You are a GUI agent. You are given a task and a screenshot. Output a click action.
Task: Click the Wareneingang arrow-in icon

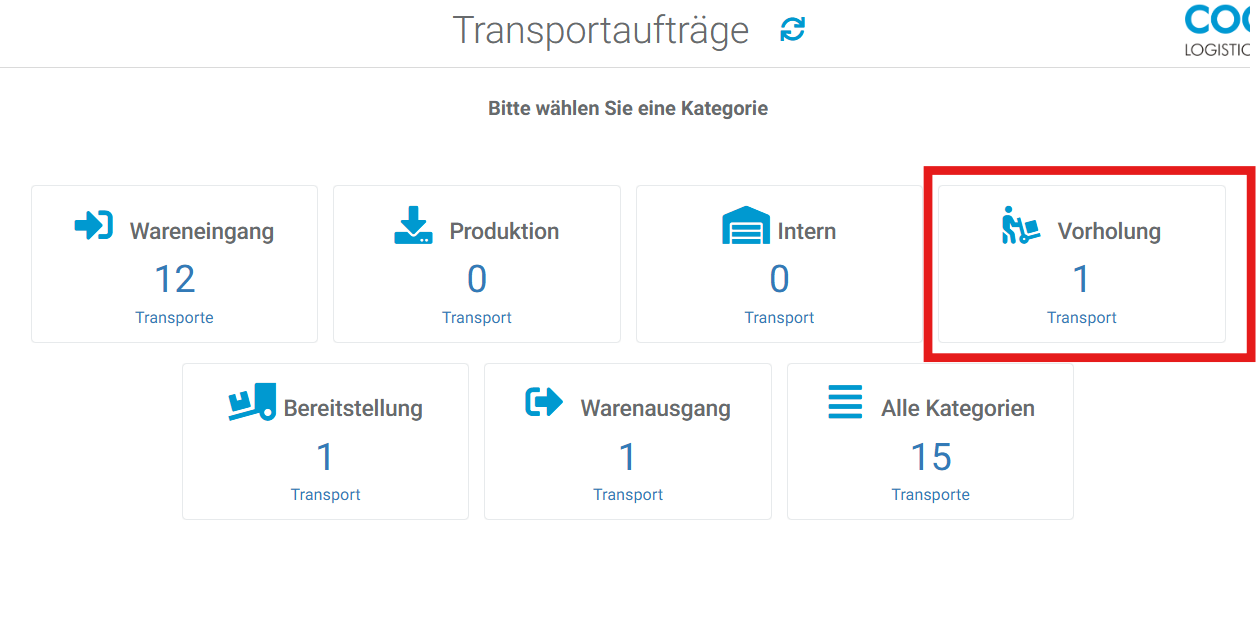click(94, 226)
